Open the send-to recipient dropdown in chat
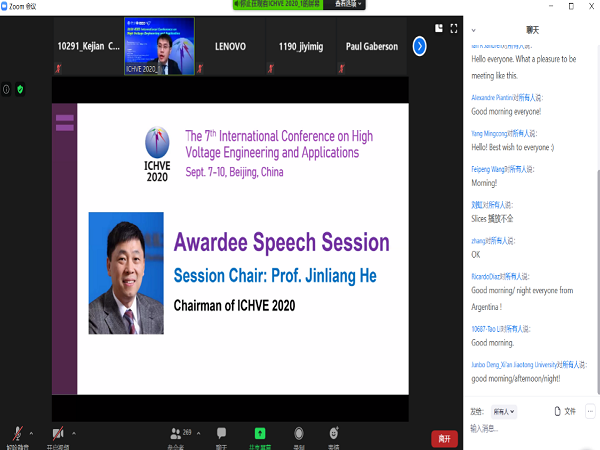This screenshot has width=600, height=450. click(504, 411)
